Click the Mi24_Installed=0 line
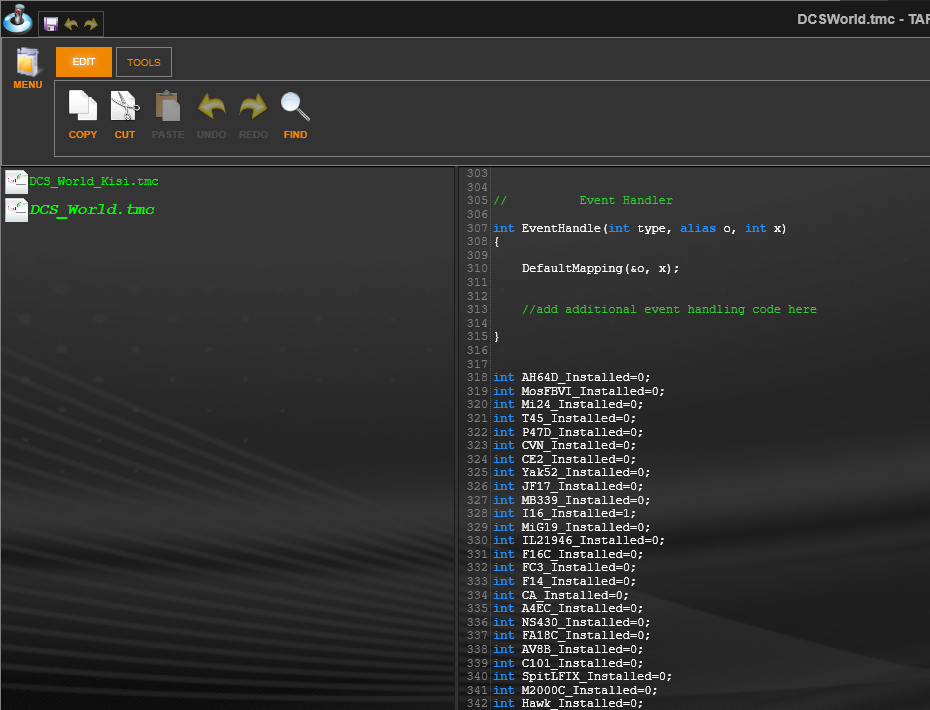930x710 pixels. click(568, 405)
